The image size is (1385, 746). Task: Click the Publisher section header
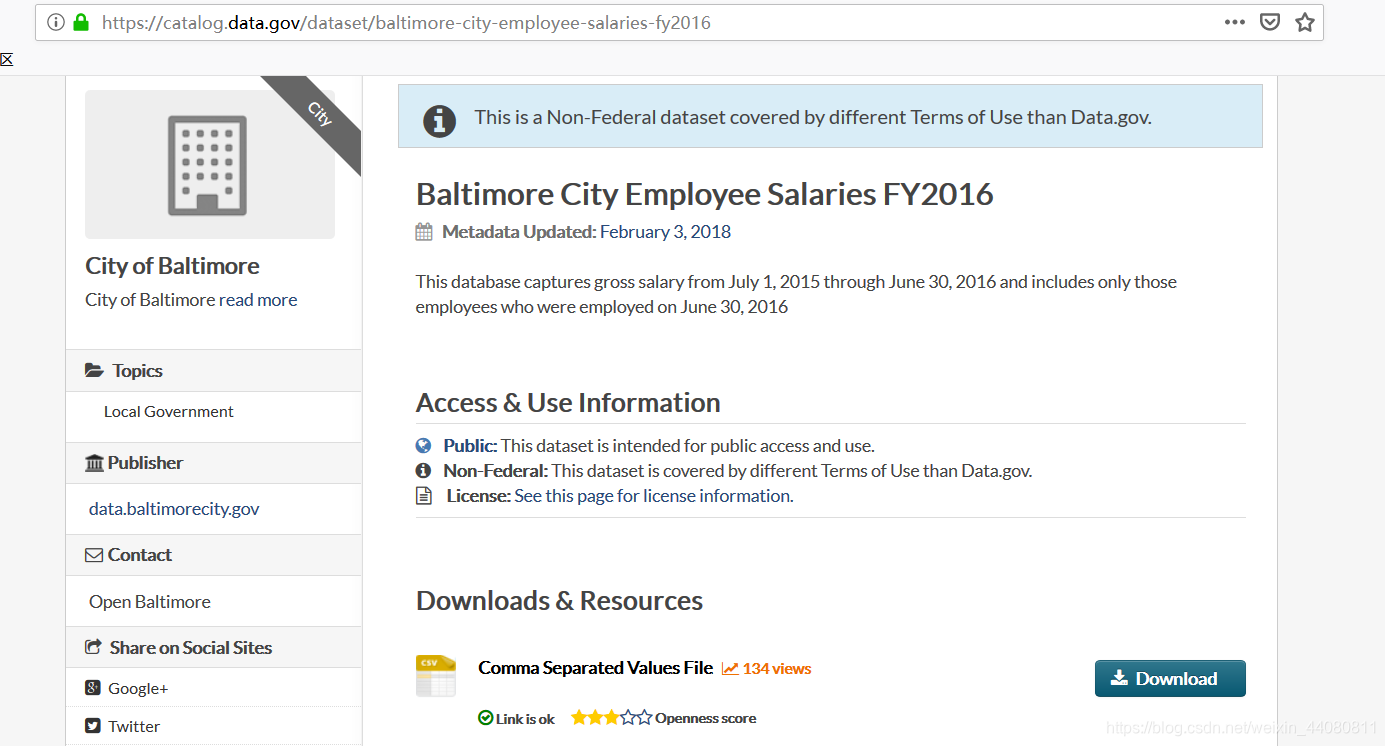214,463
